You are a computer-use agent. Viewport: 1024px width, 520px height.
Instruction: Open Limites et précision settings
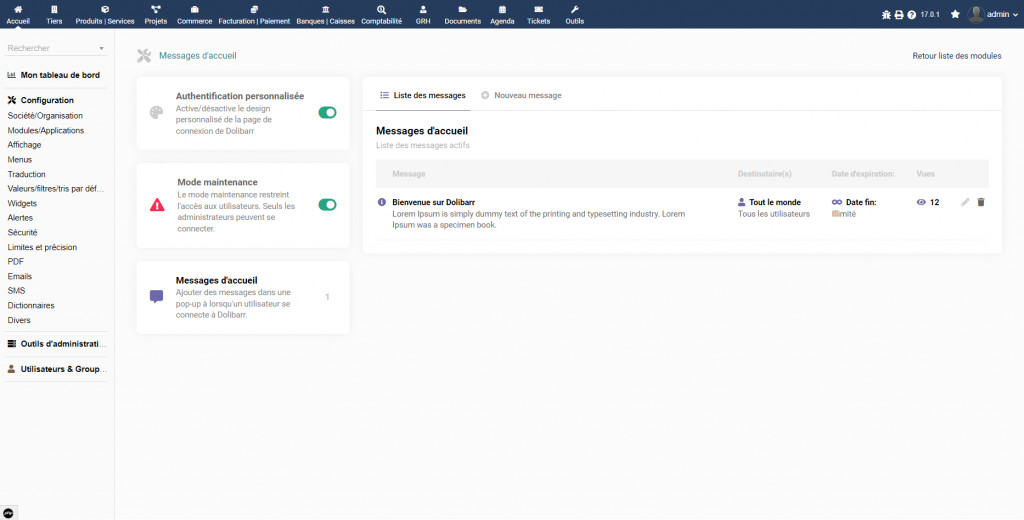coord(42,247)
